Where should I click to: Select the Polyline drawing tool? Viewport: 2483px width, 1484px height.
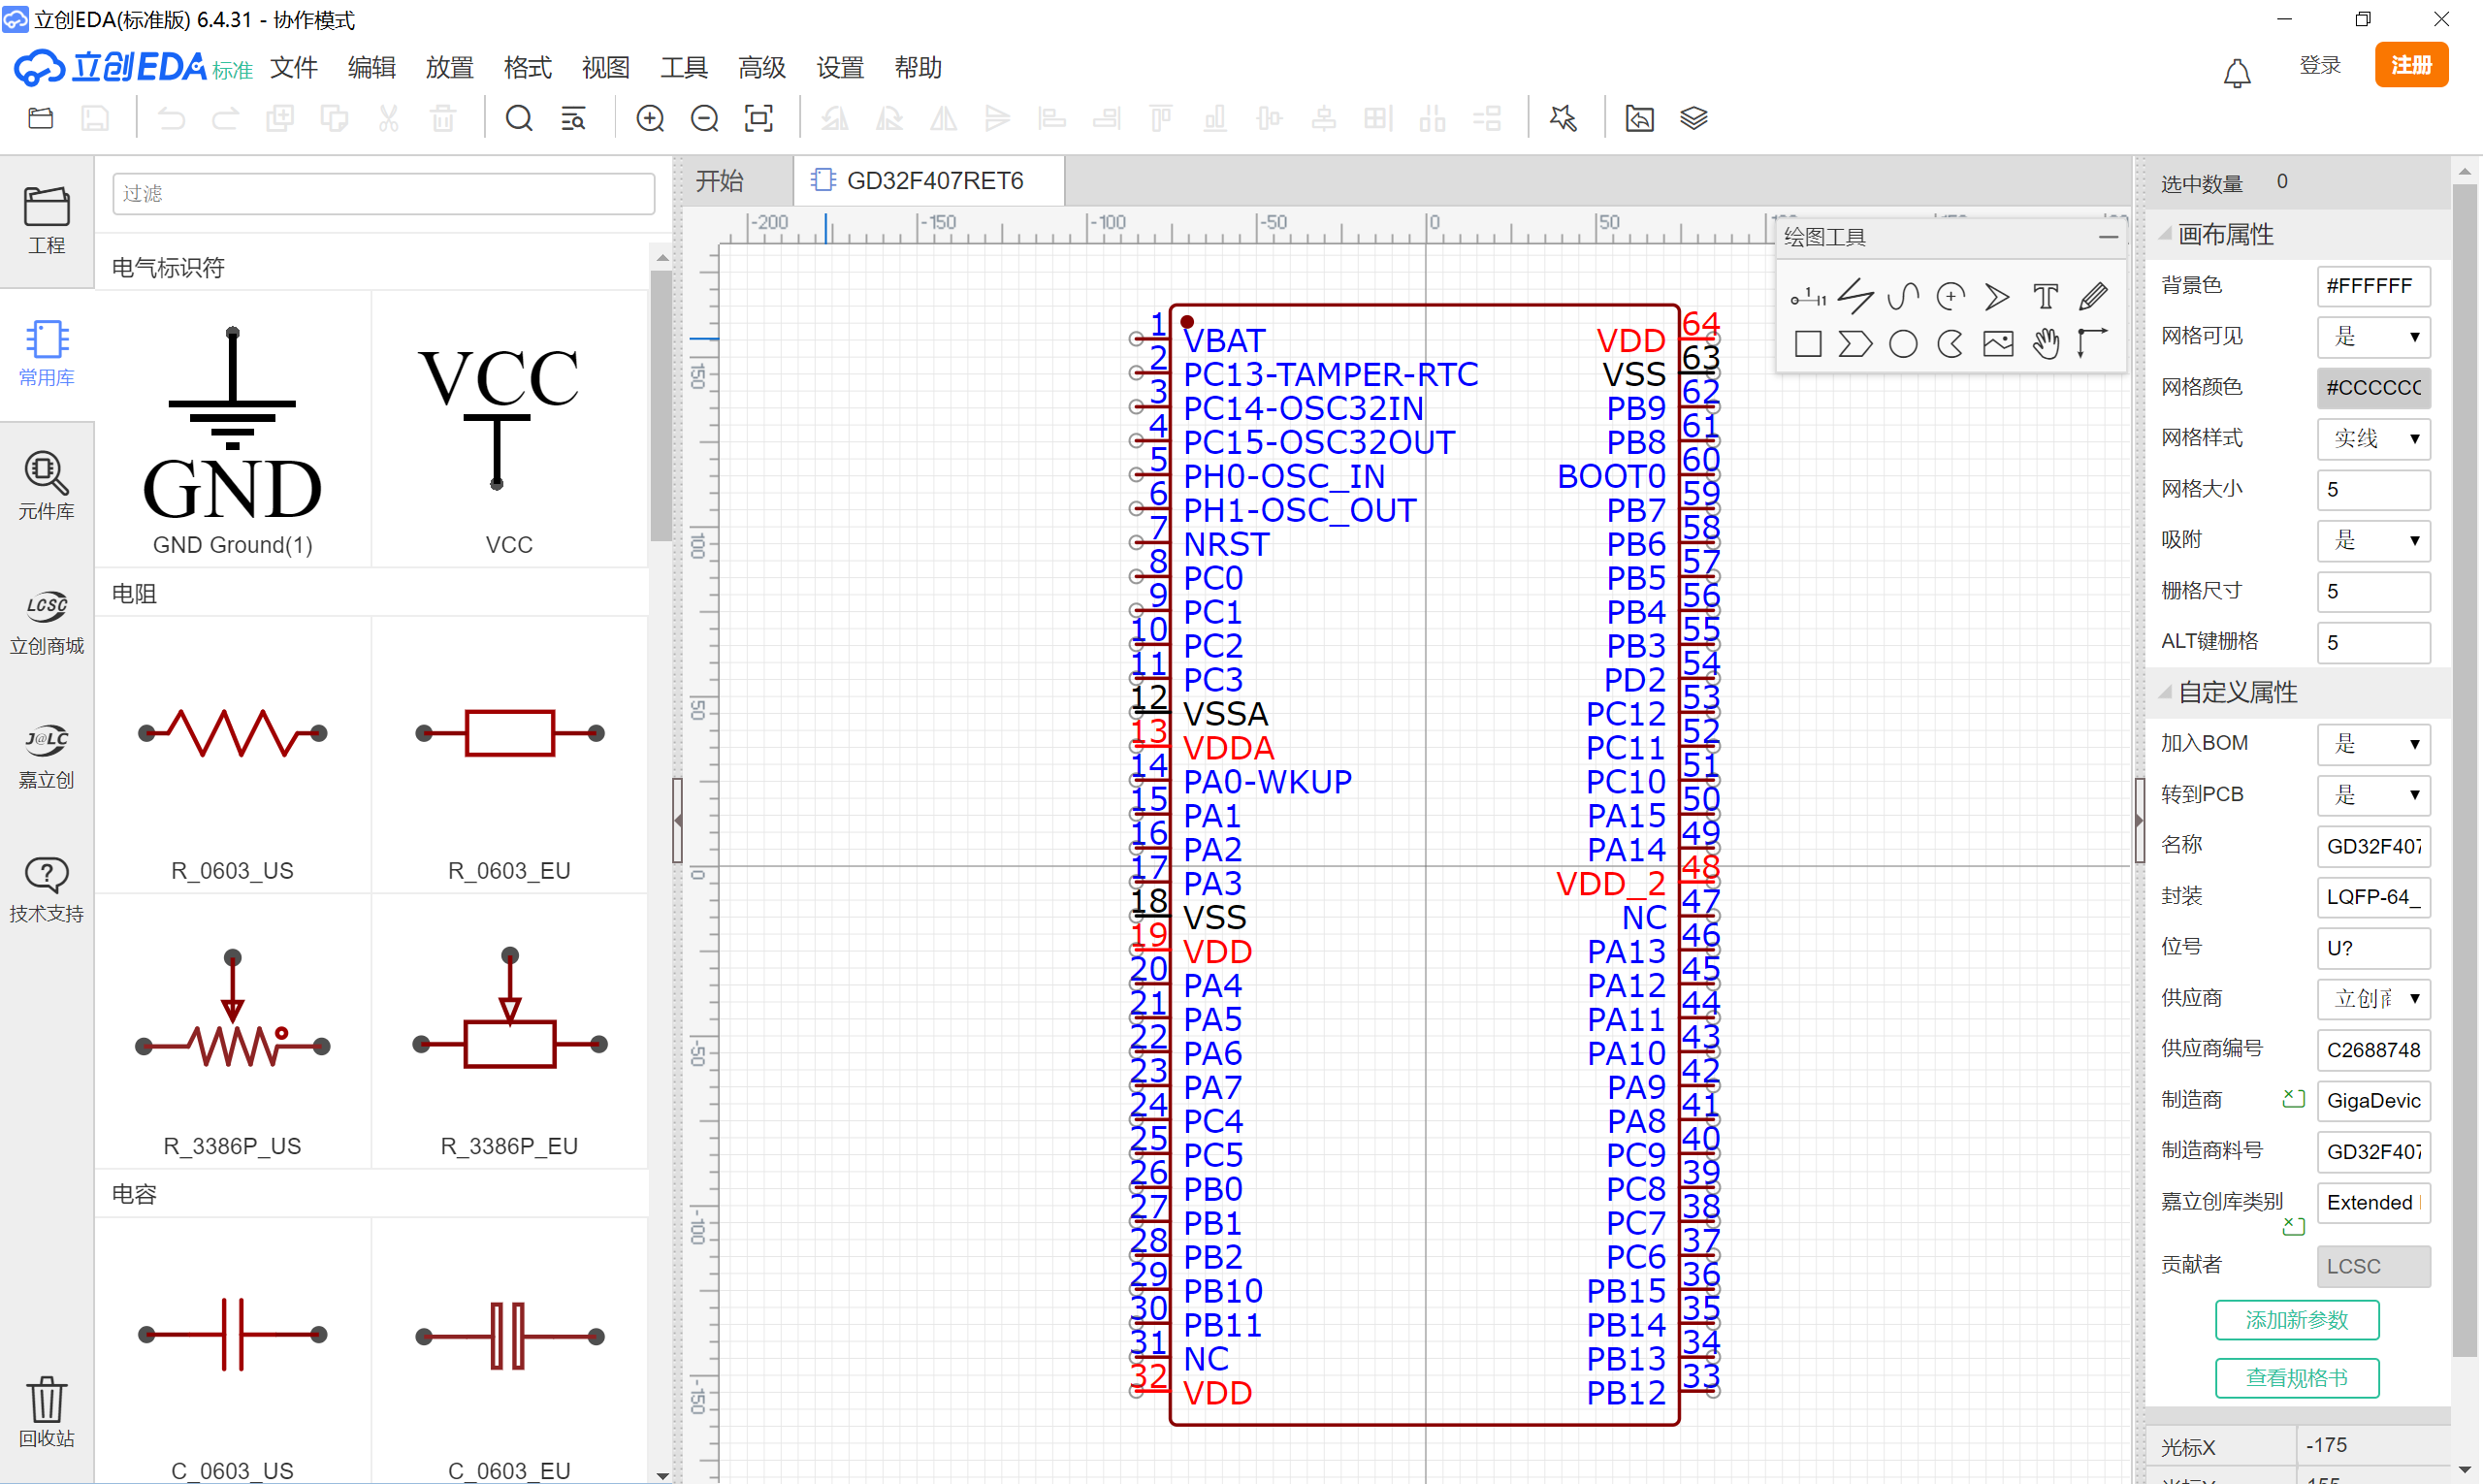click(1855, 297)
